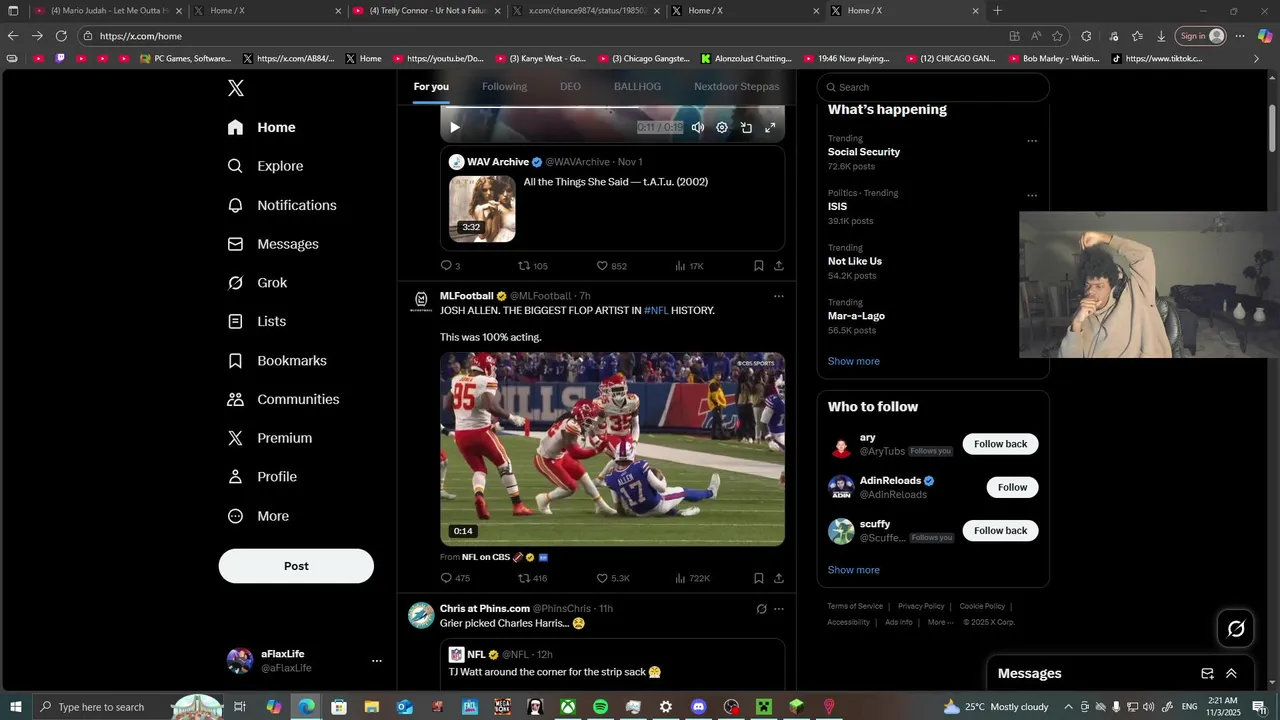Open Communities in the sidebar

(235, 399)
